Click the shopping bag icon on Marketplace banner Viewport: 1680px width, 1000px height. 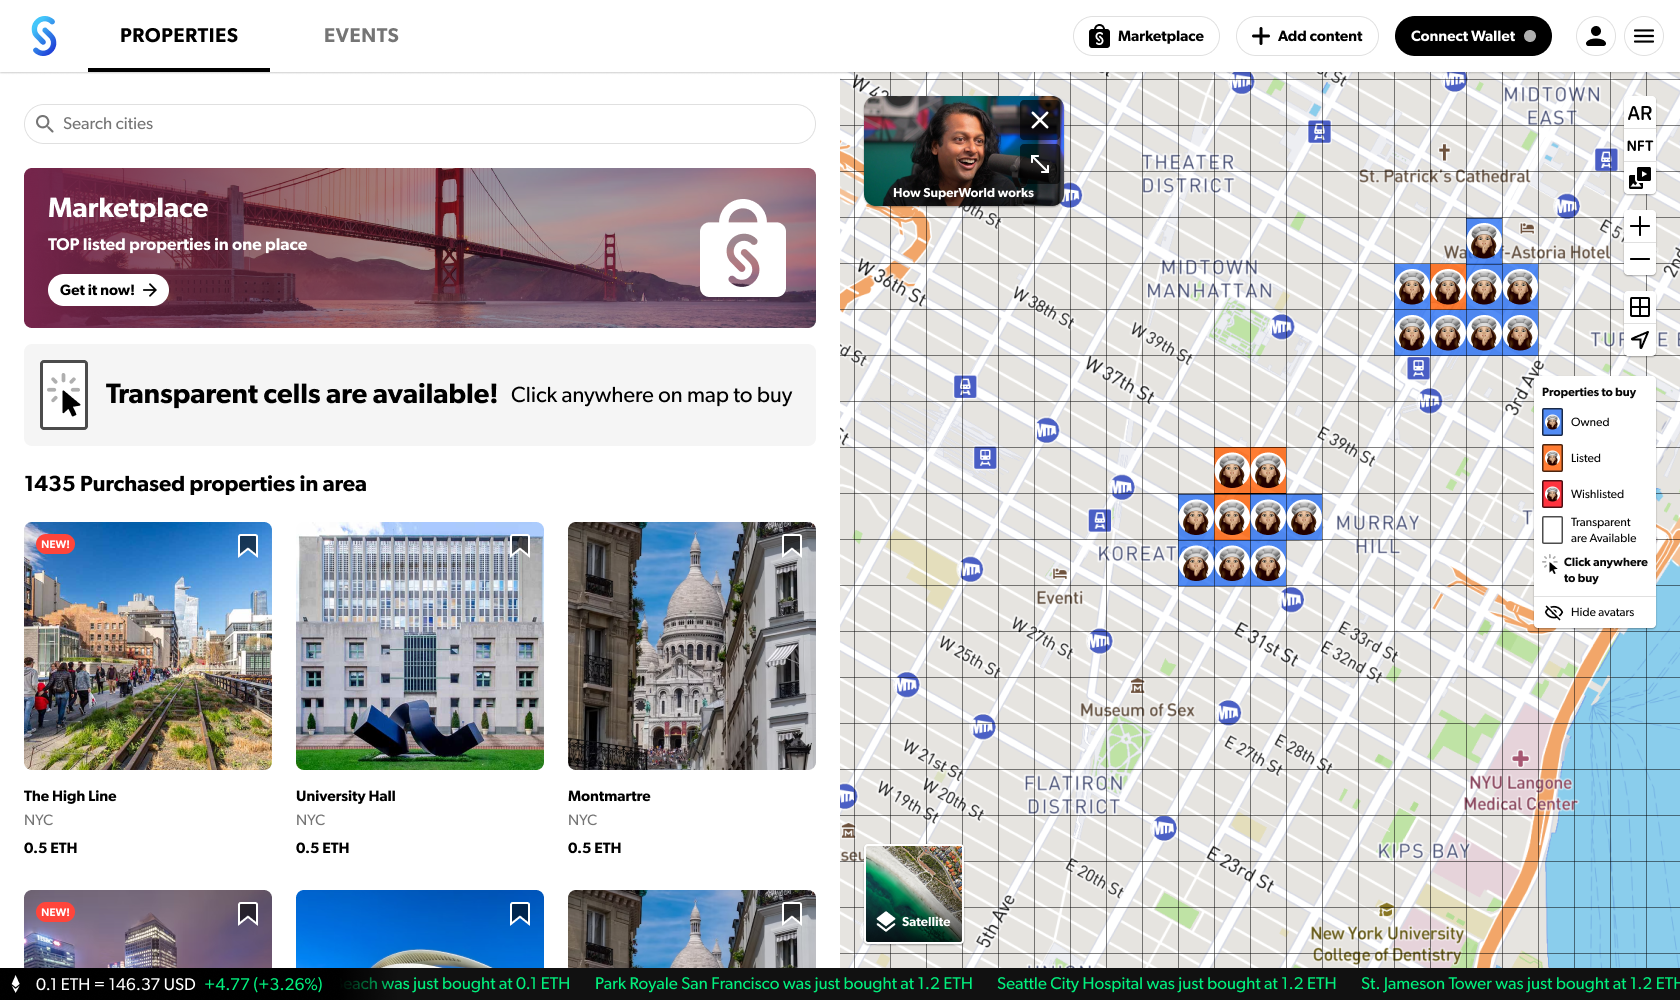pyautogui.click(x=743, y=249)
